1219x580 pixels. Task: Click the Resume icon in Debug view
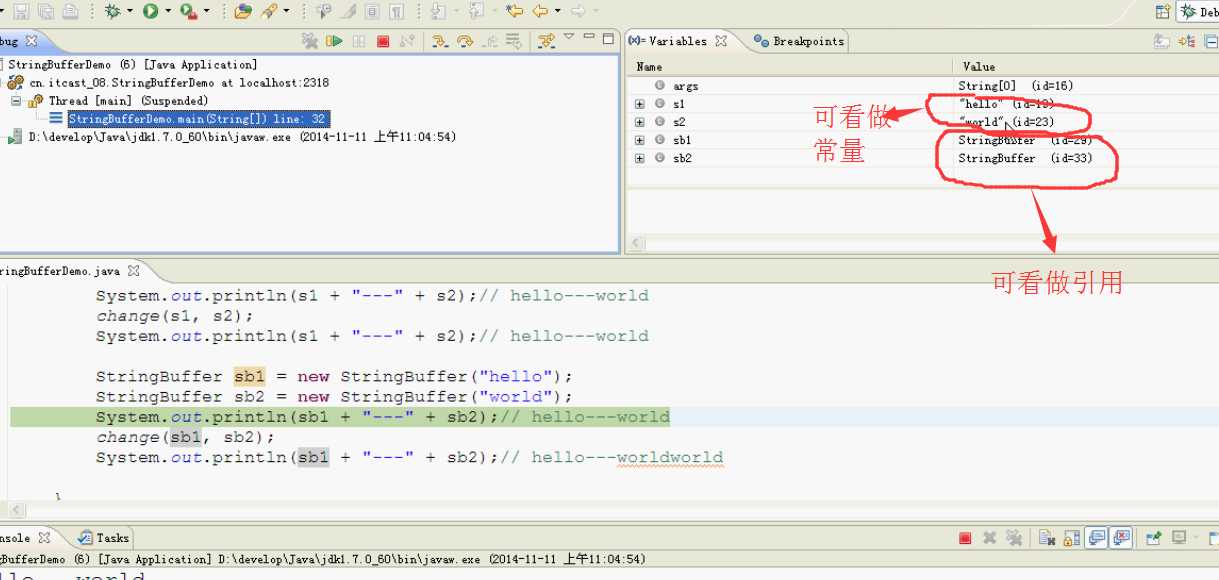334,41
